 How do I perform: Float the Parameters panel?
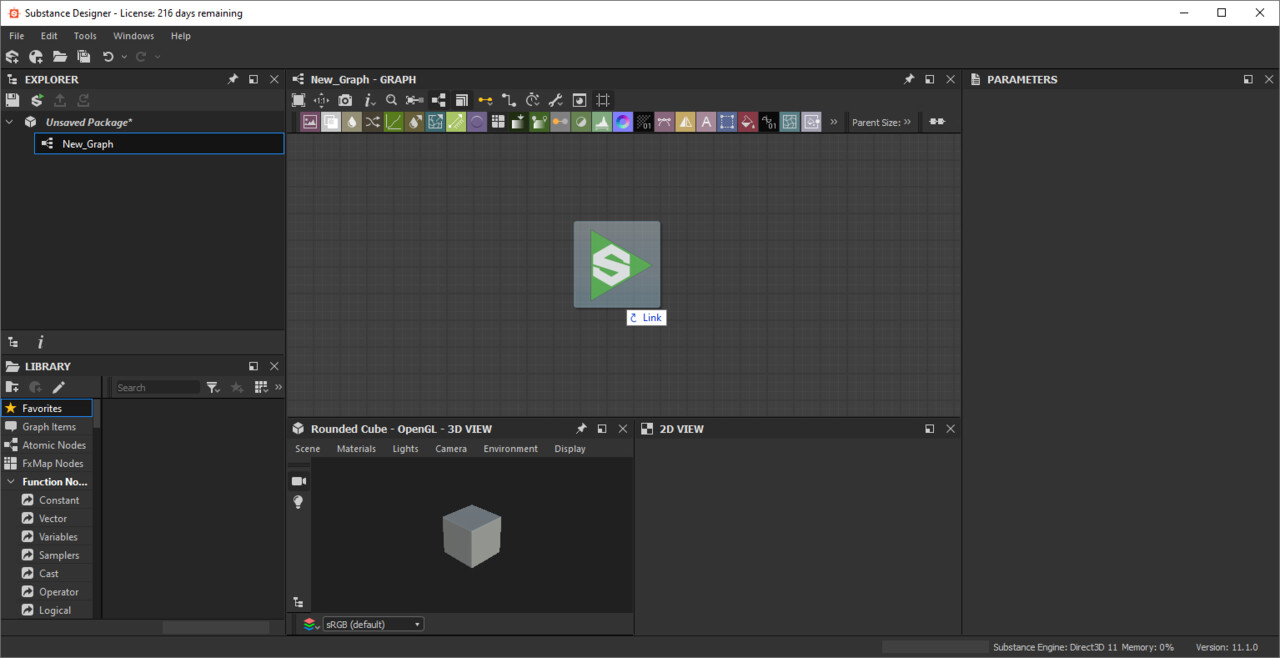click(x=1248, y=79)
